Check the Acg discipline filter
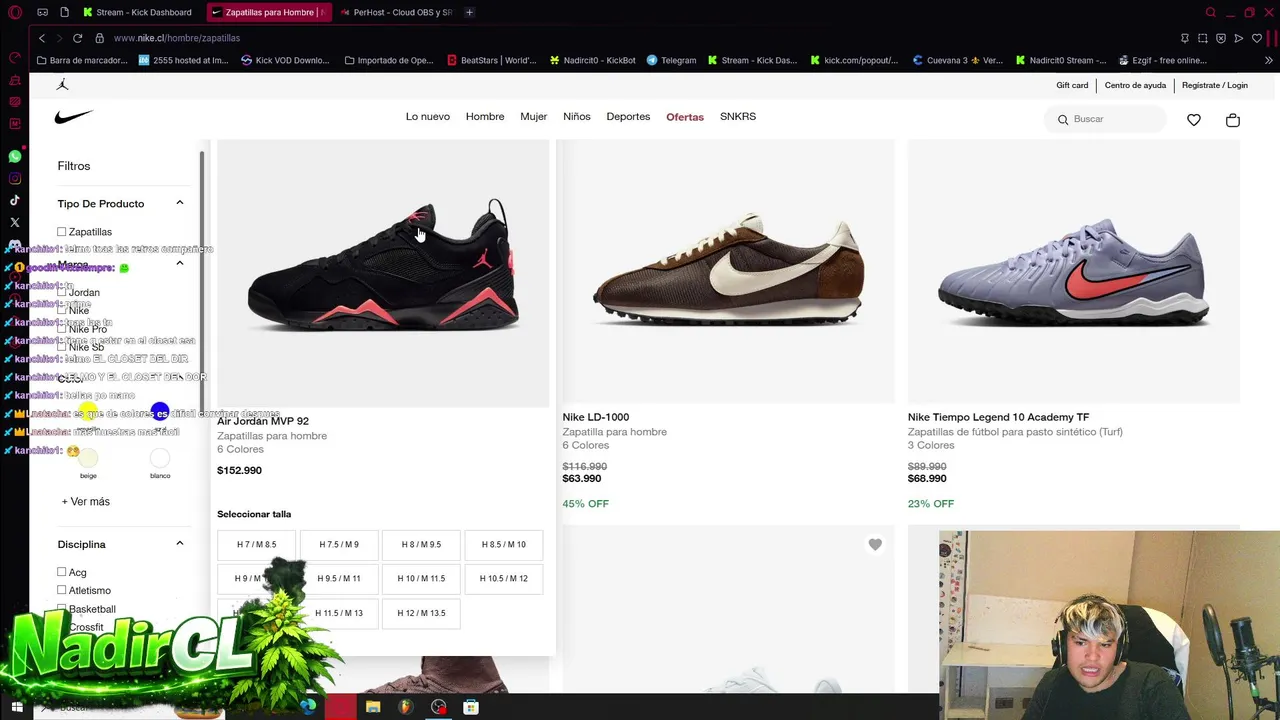The image size is (1280, 720). pos(61,572)
